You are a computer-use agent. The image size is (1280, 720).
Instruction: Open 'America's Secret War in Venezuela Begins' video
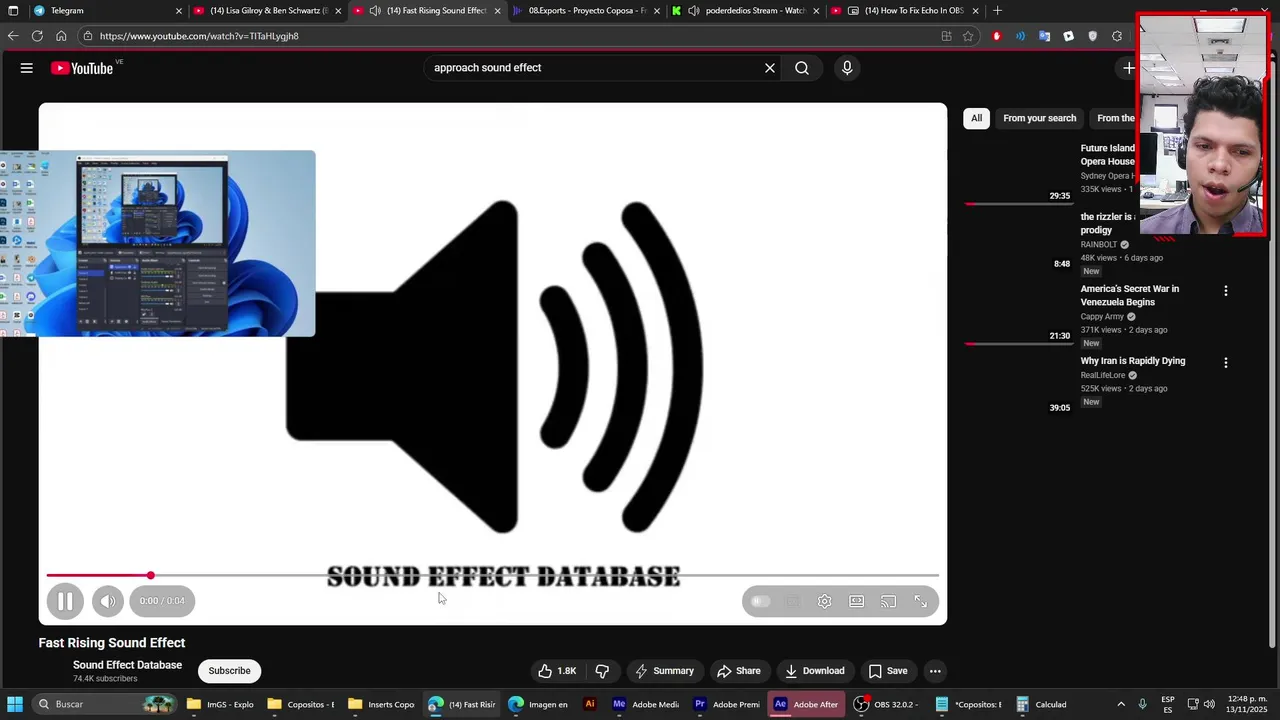tap(1129, 295)
